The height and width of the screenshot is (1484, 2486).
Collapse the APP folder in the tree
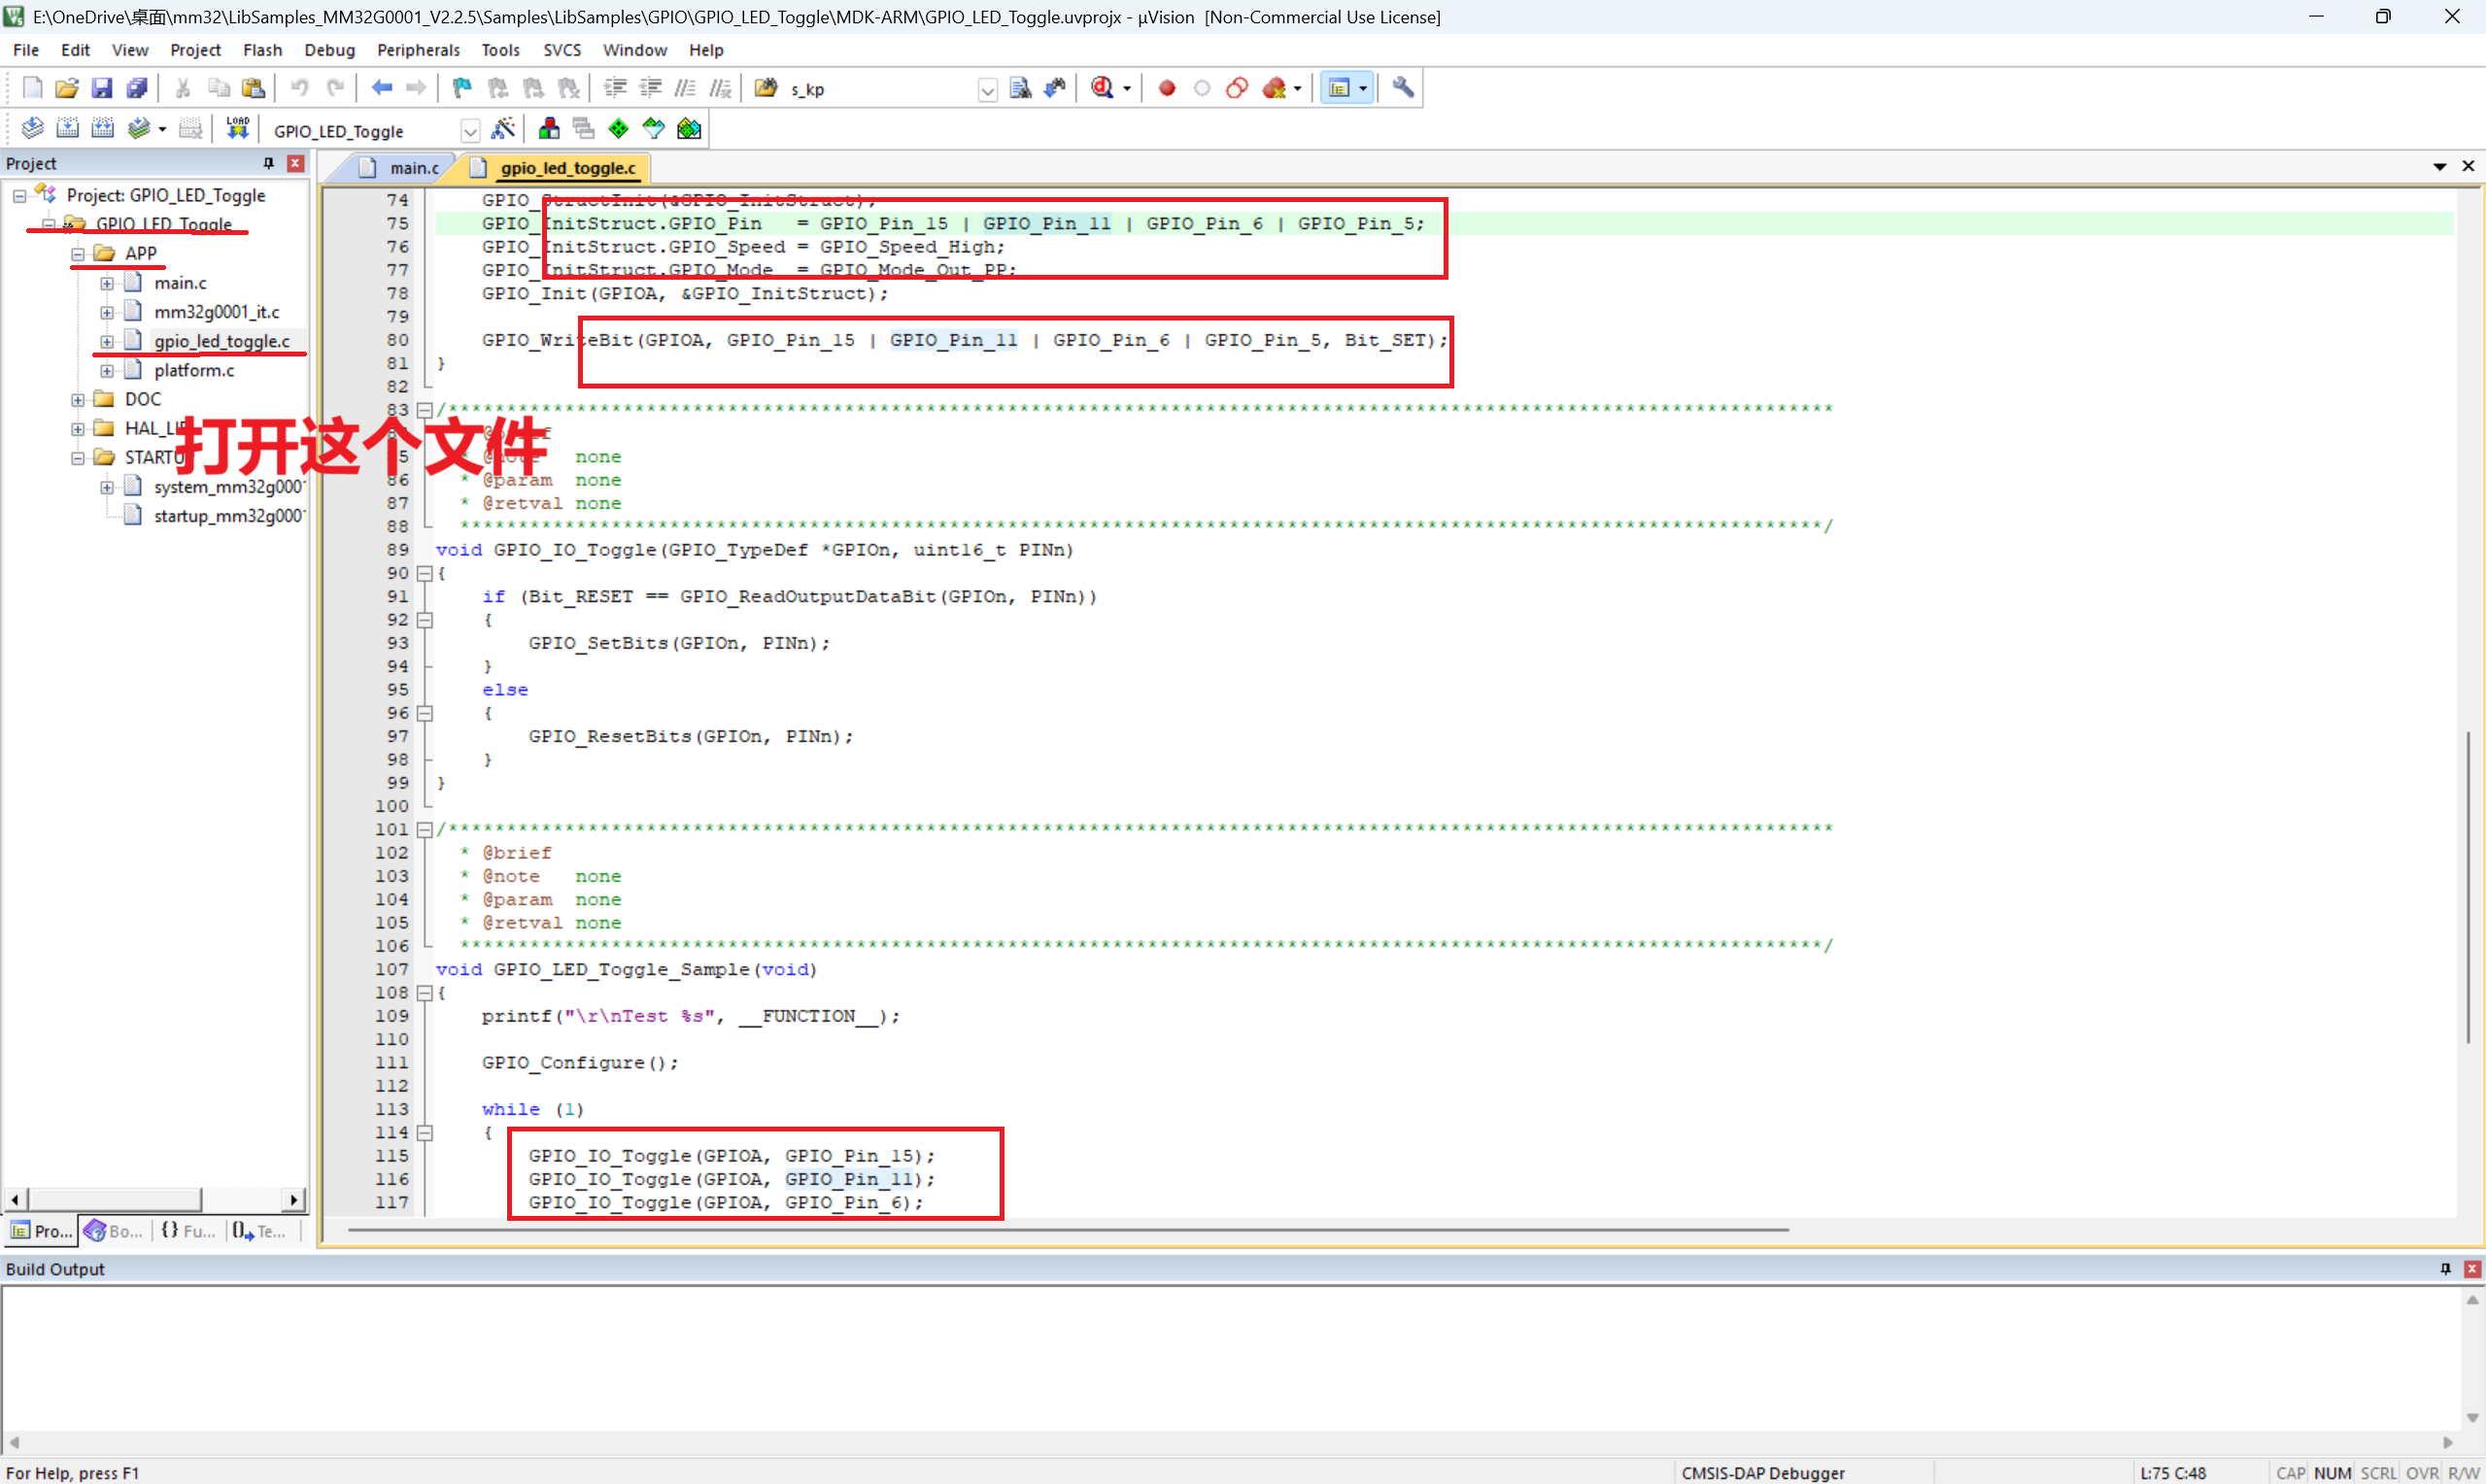pos(78,254)
